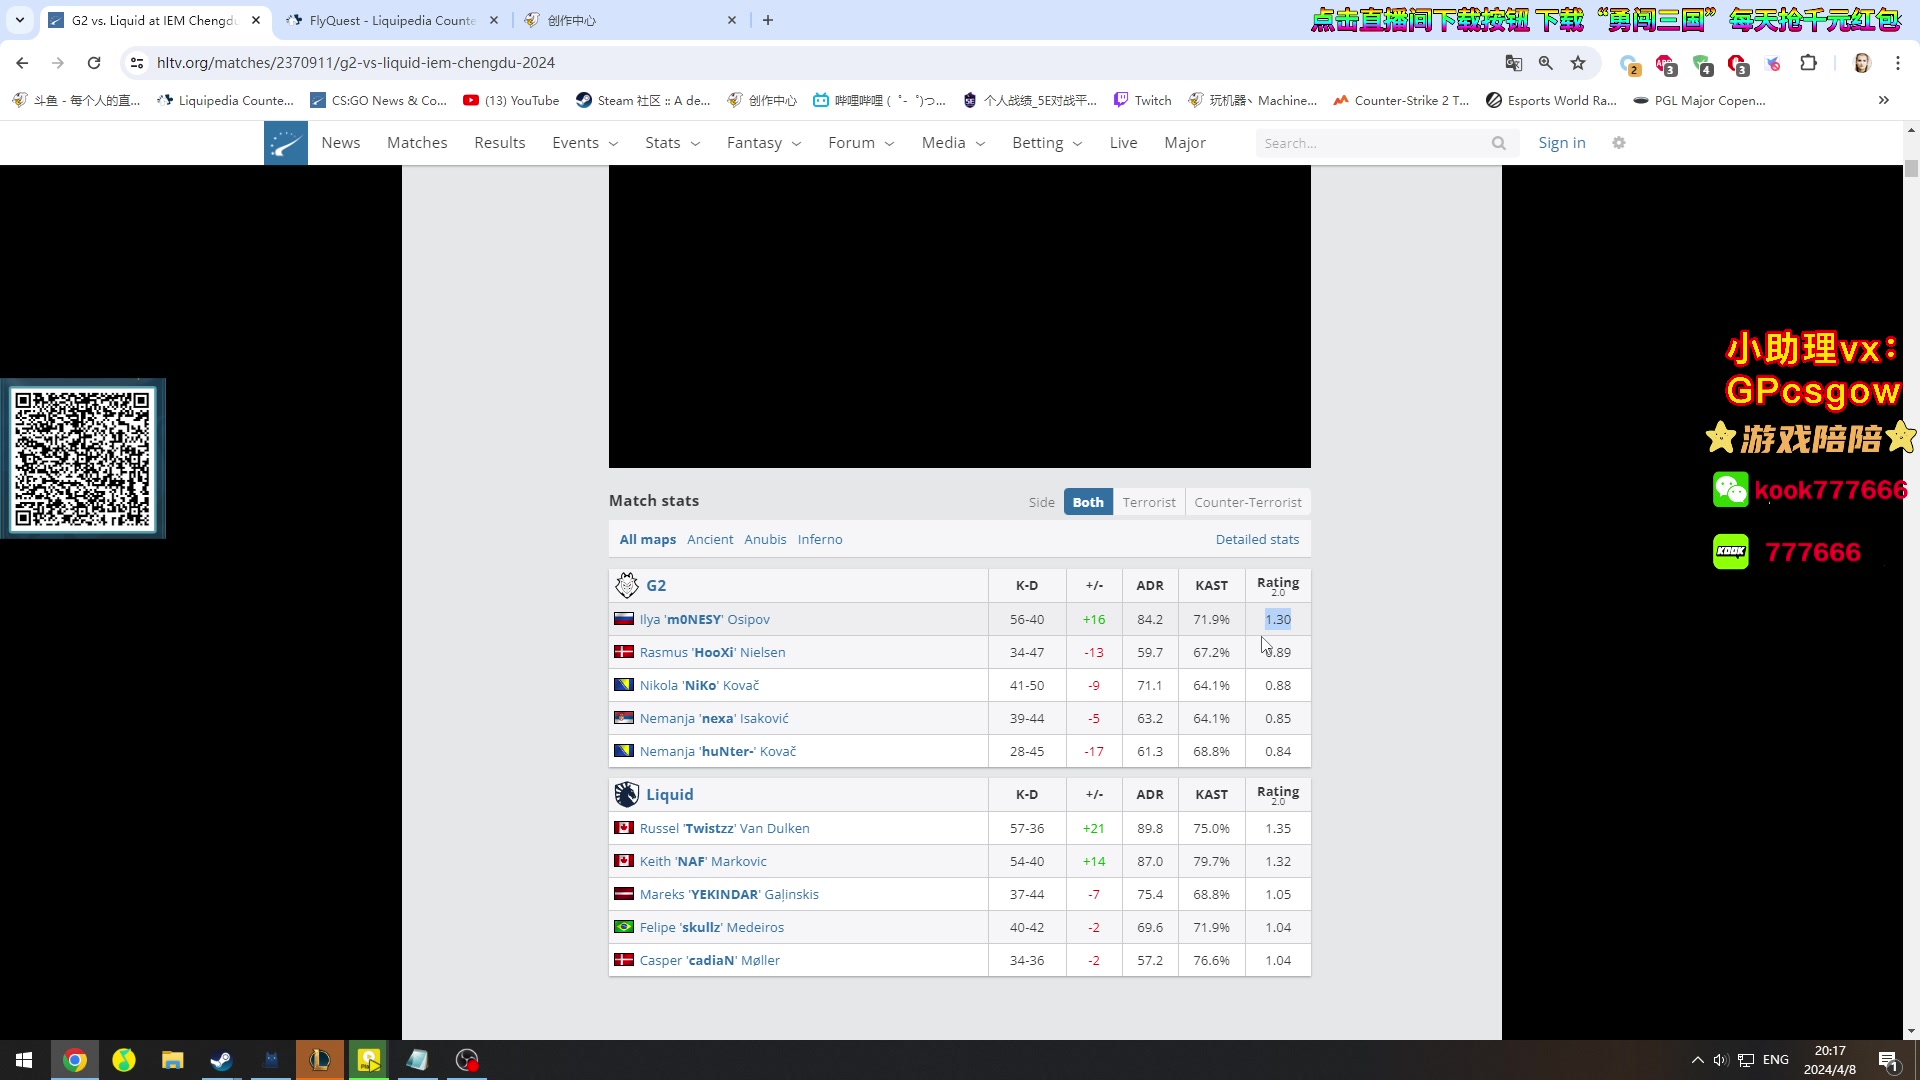Image resolution: width=1920 pixels, height=1080 pixels.
Task: Open the tab search dropdown arrow
Action: coord(20,20)
